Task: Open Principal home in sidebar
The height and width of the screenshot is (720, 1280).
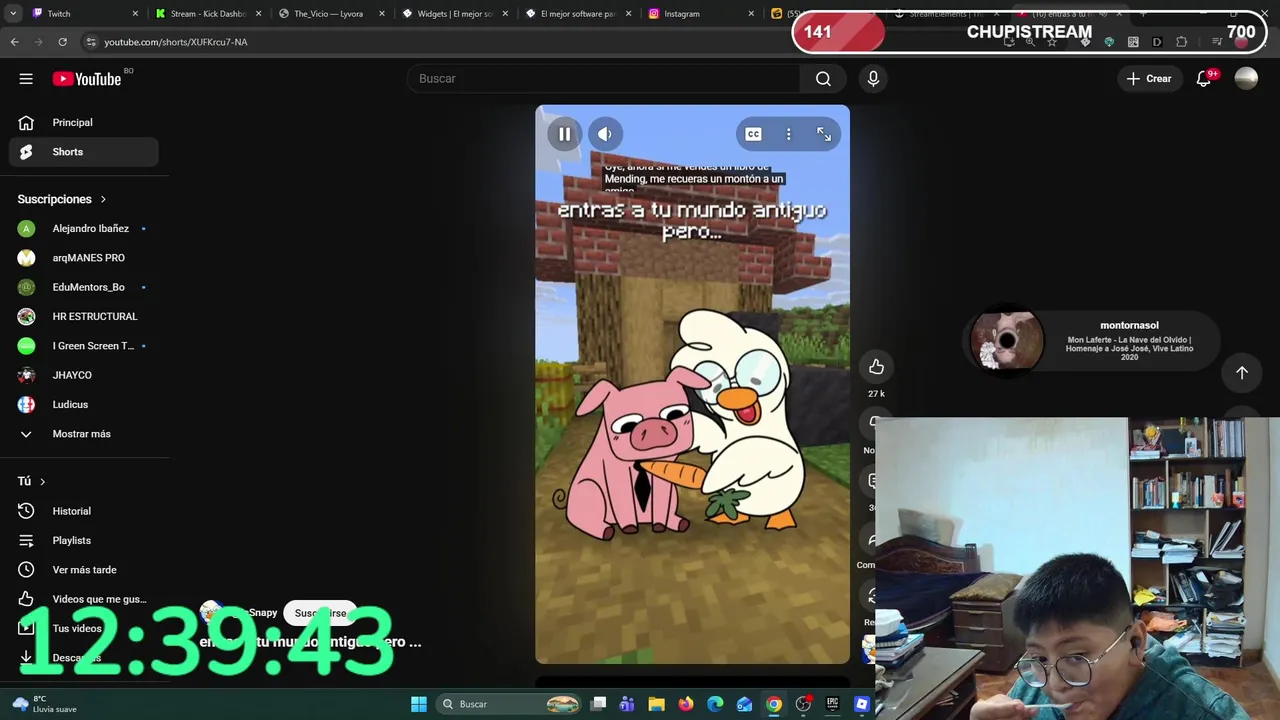Action: click(84, 122)
